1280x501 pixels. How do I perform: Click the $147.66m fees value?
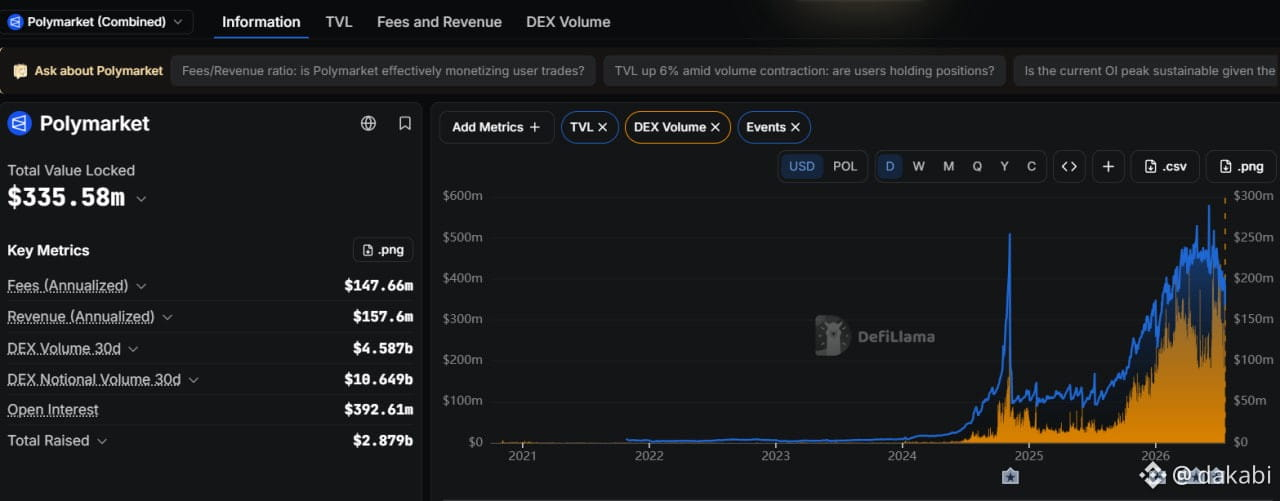point(378,286)
